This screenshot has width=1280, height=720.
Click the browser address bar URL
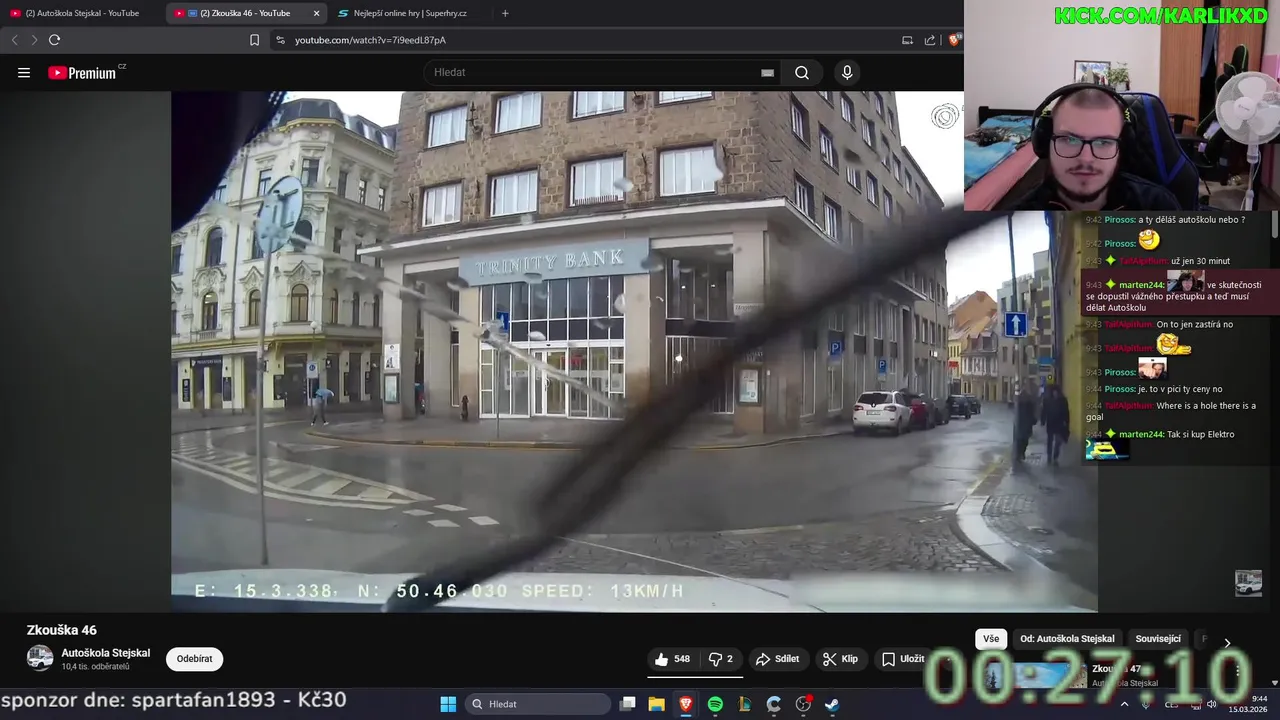(x=370, y=40)
